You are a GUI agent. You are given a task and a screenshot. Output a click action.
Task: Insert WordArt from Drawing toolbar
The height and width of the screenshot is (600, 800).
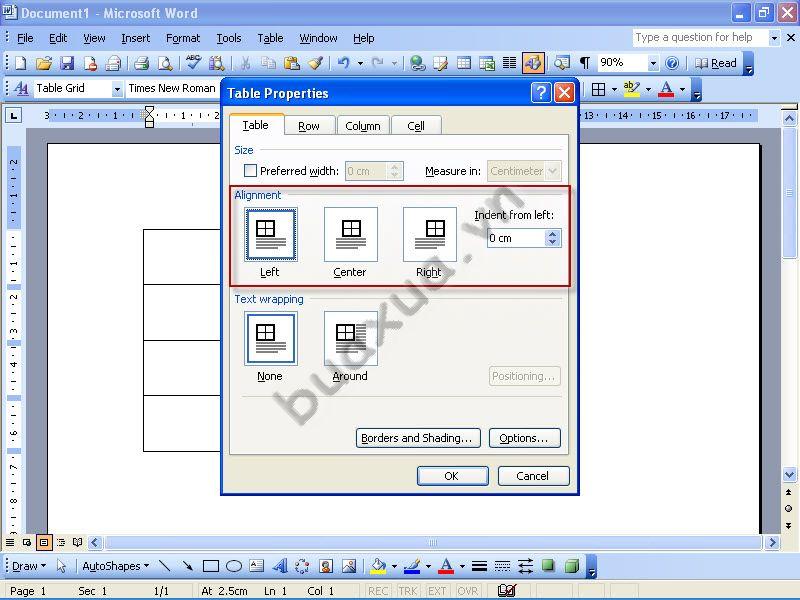[280, 566]
